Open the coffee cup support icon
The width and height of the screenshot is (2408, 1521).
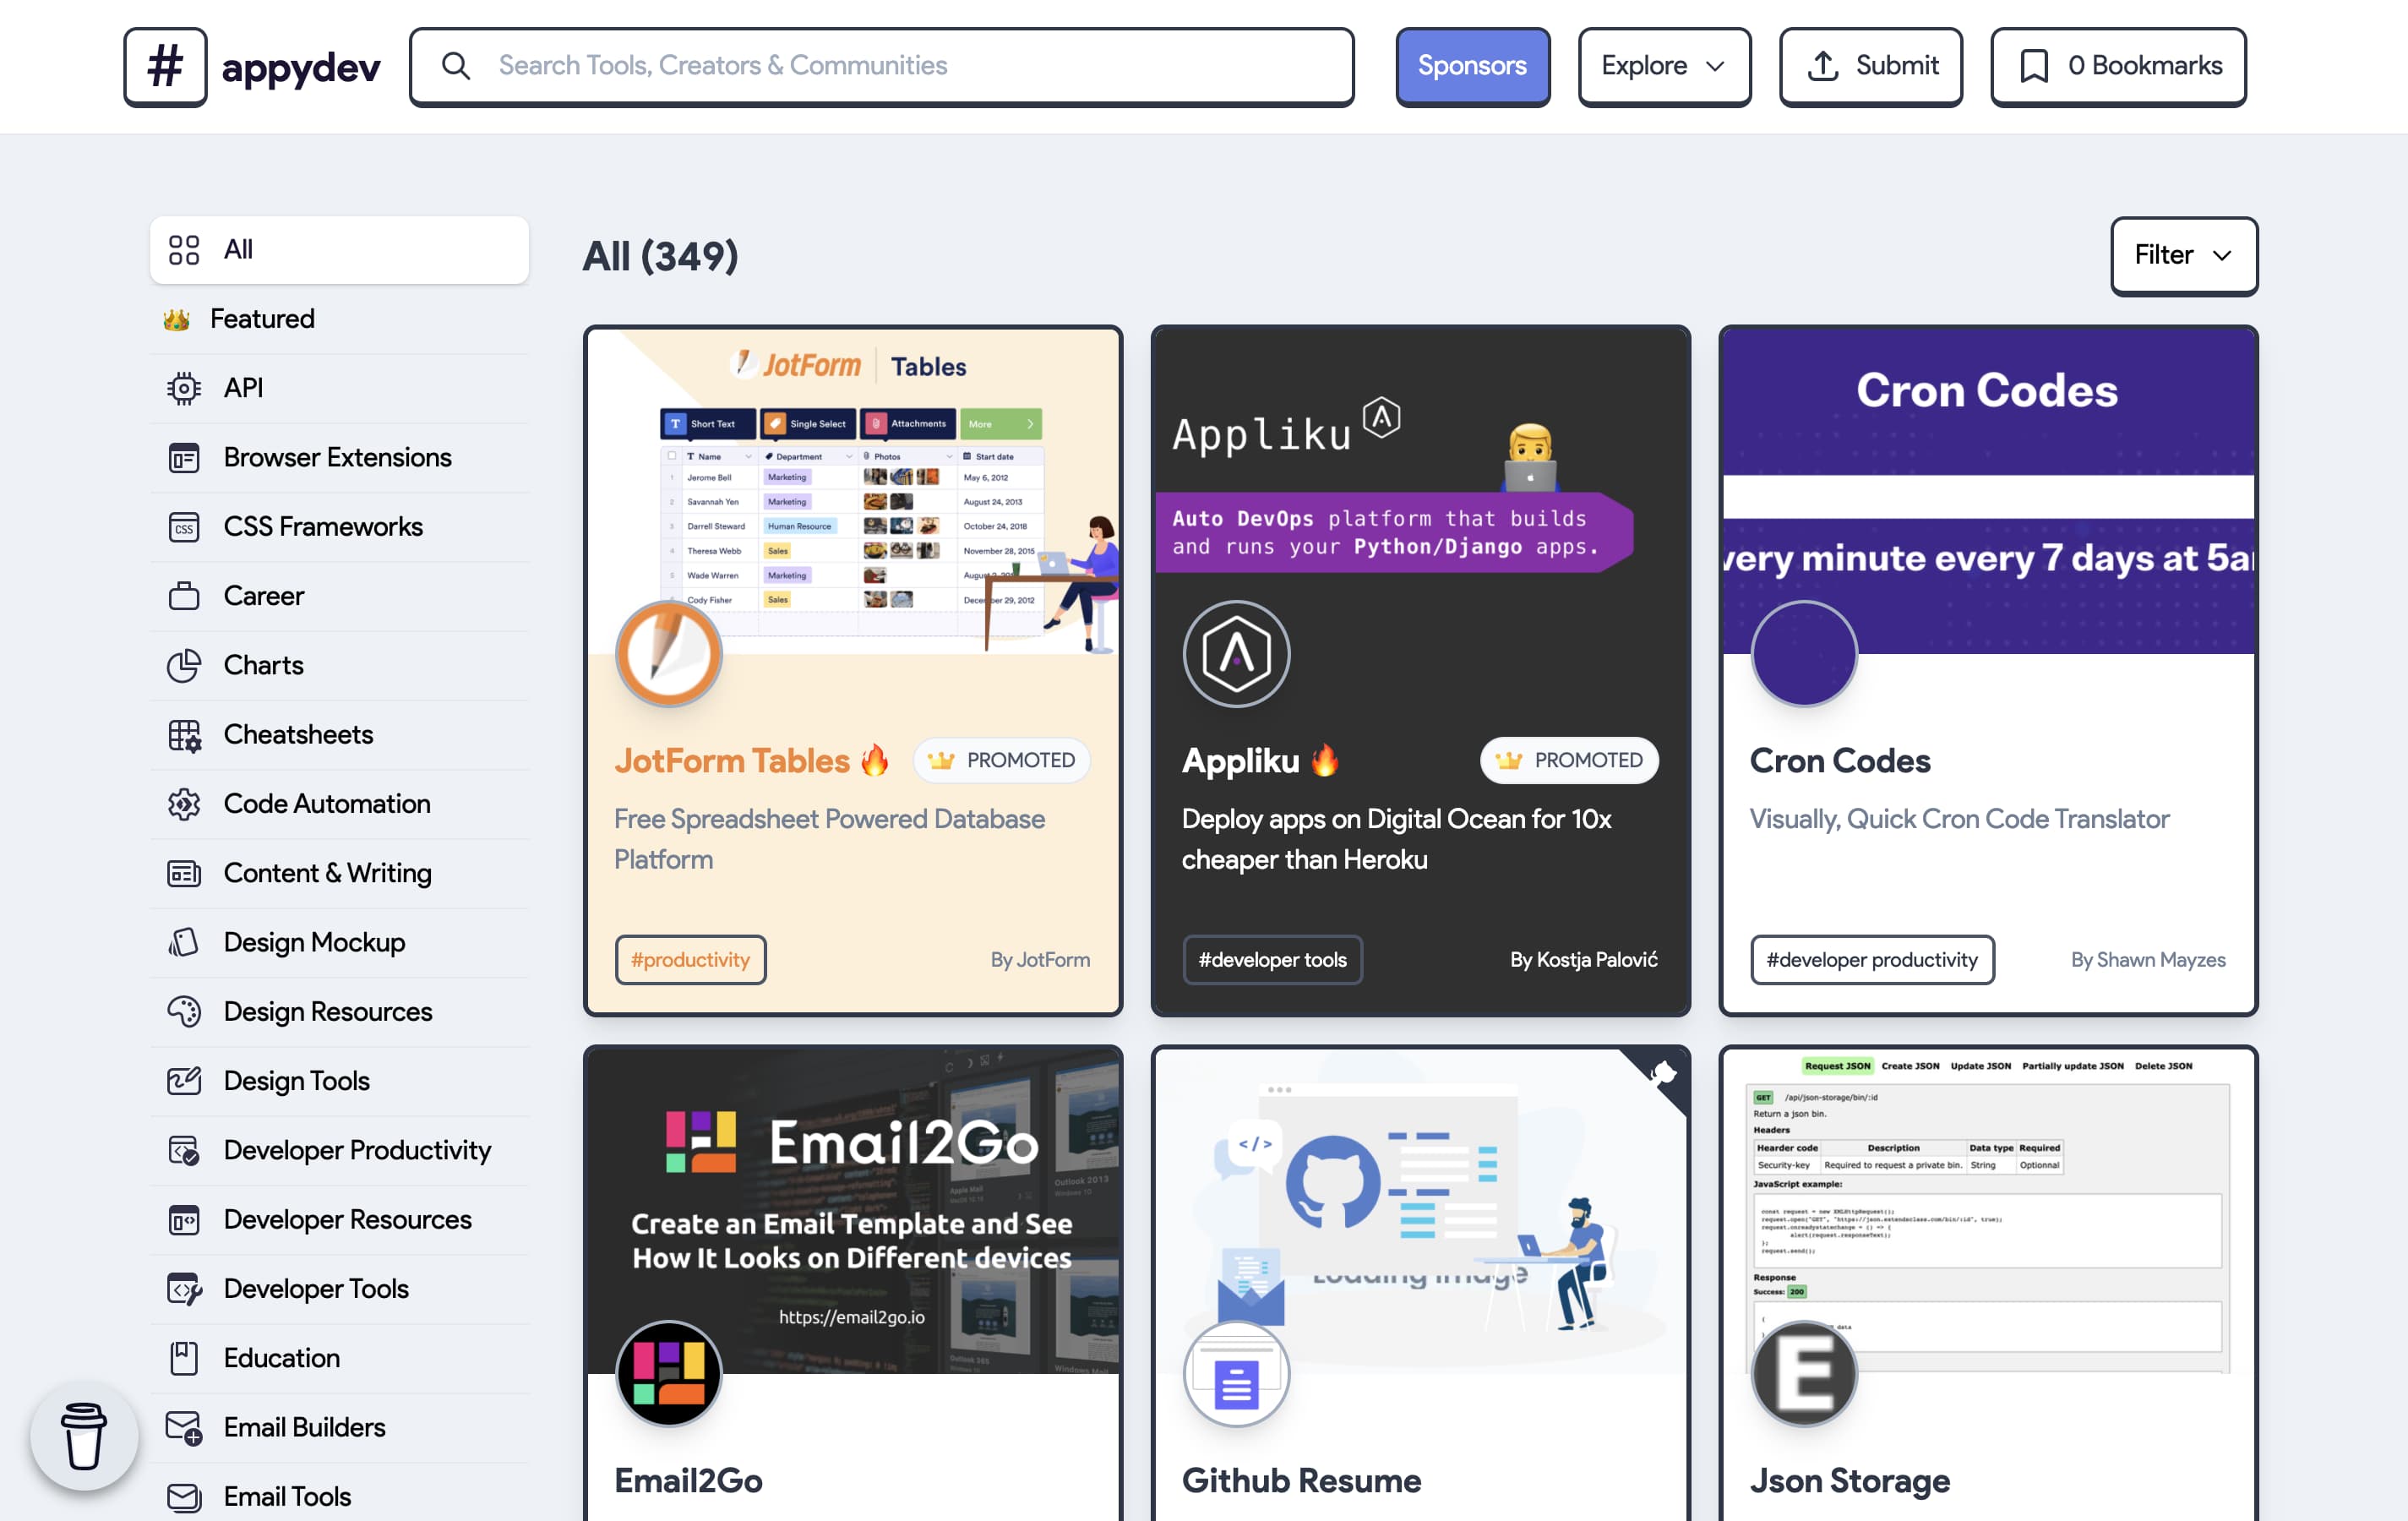pos(84,1436)
